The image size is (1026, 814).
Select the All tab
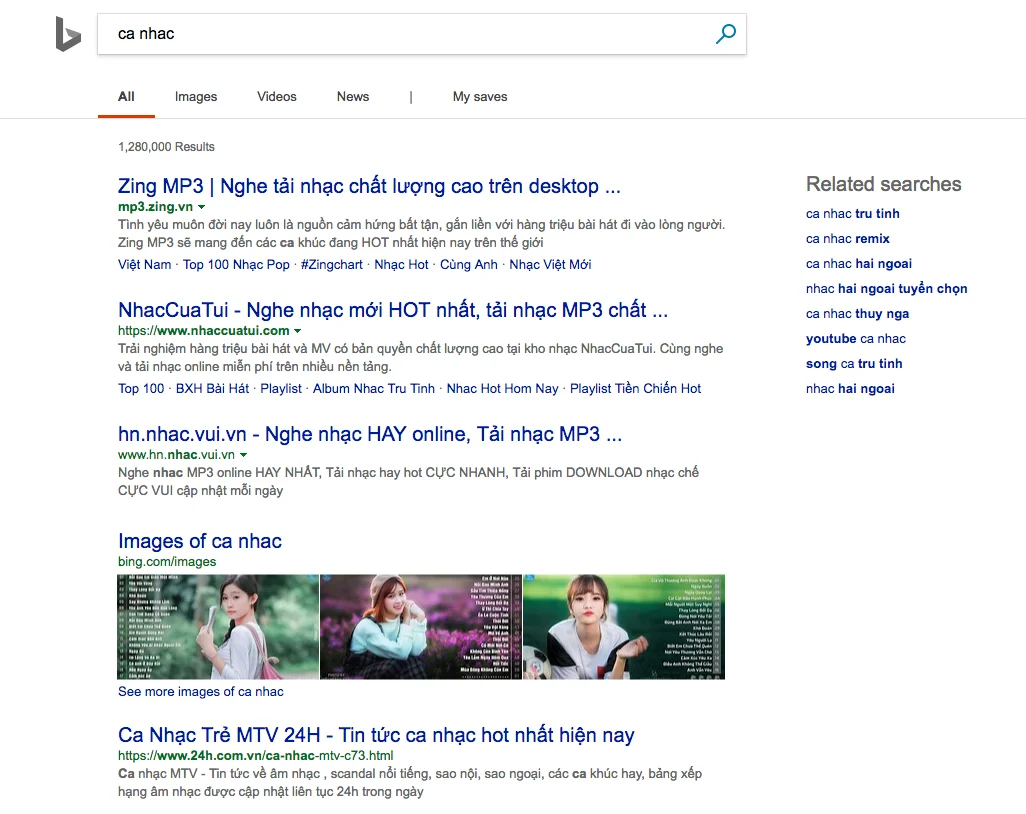[126, 97]
